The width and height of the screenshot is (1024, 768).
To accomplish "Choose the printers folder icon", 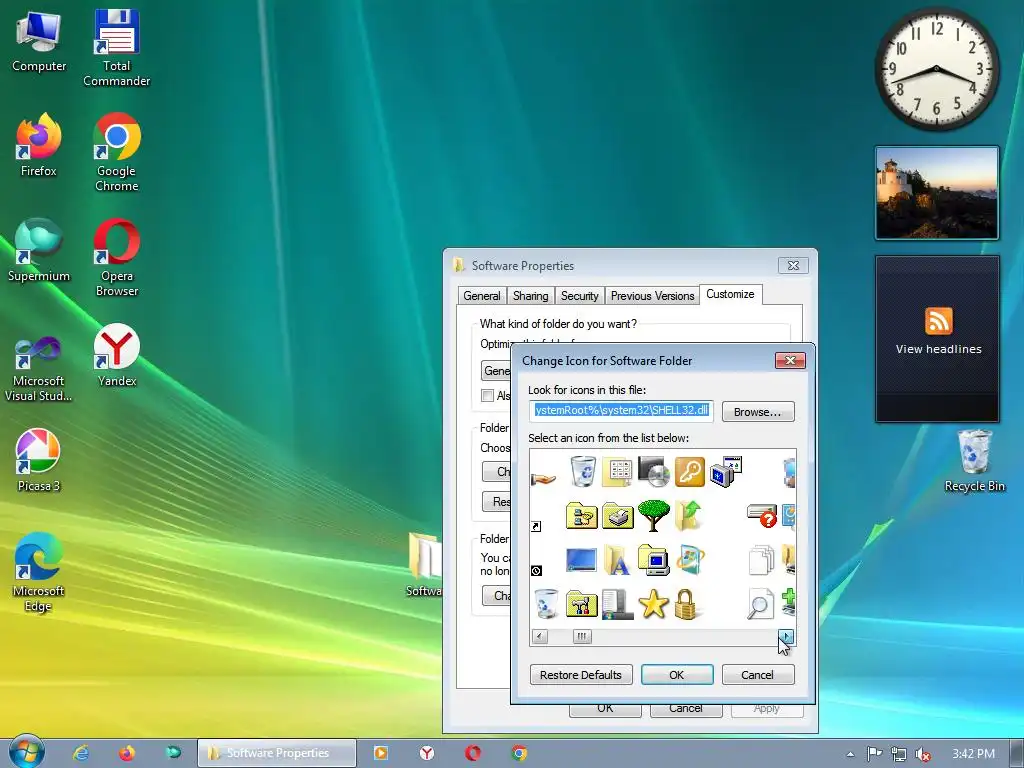I will [618, 516].
